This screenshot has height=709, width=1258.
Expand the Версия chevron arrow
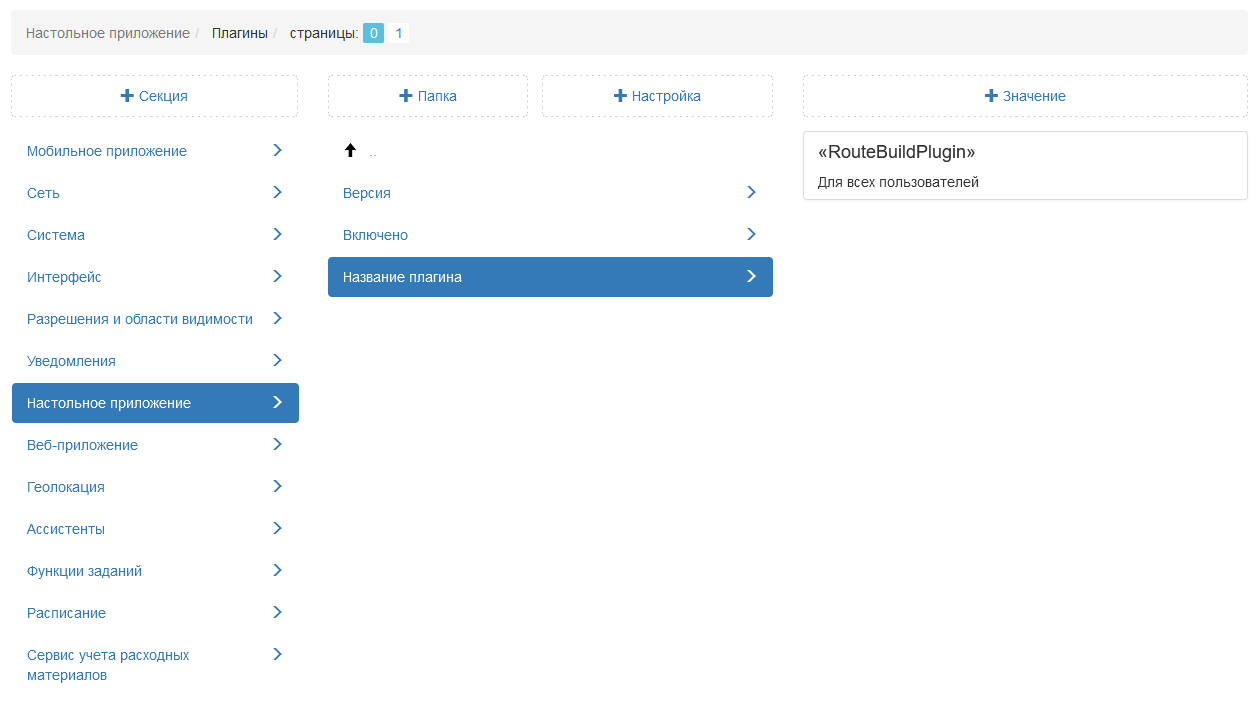(751, 192)
